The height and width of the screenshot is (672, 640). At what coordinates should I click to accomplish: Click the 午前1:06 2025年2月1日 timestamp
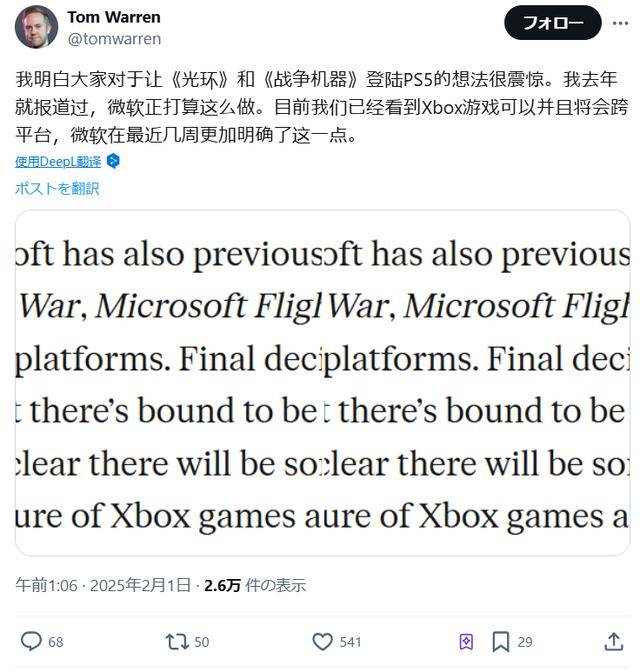(x=103, y=585)
